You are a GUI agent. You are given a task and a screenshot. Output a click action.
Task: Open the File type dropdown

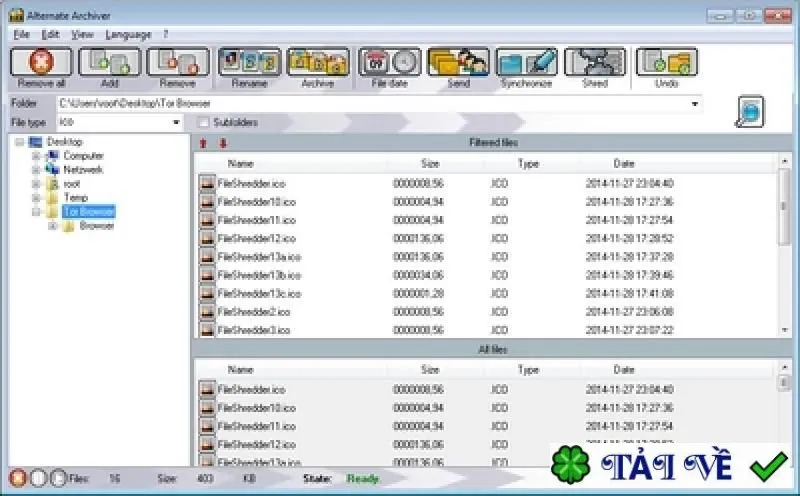176,122
